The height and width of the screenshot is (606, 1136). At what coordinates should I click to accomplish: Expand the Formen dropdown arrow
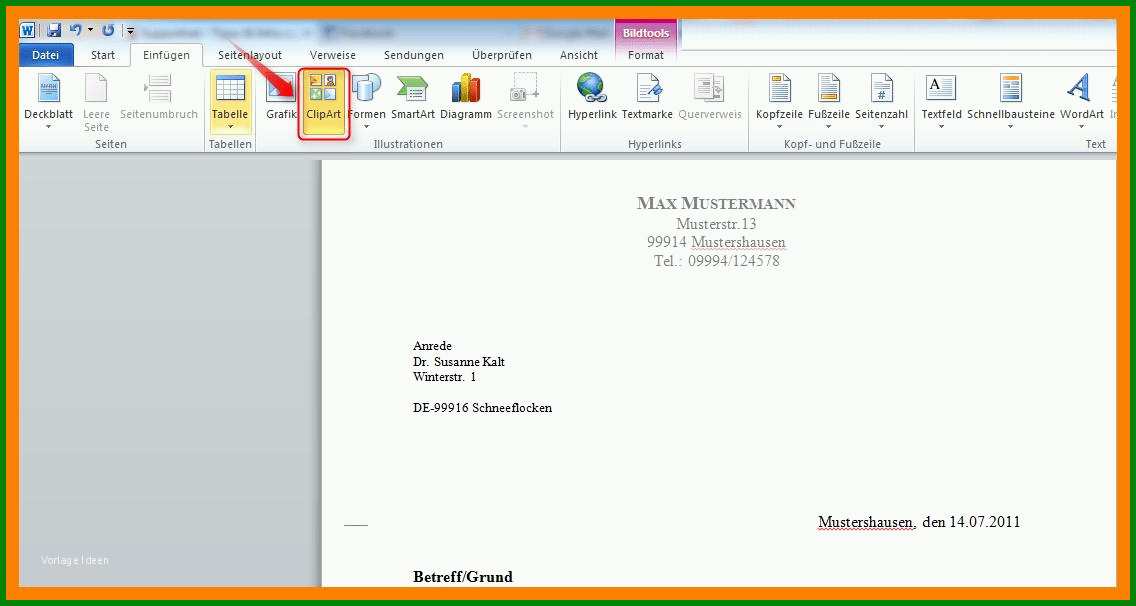[367, 127]
